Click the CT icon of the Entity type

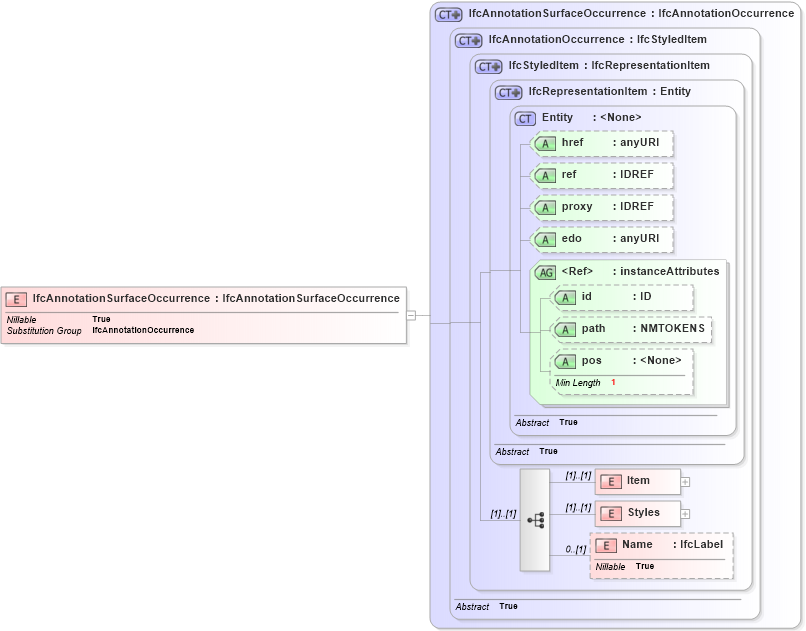pos(524,117)
